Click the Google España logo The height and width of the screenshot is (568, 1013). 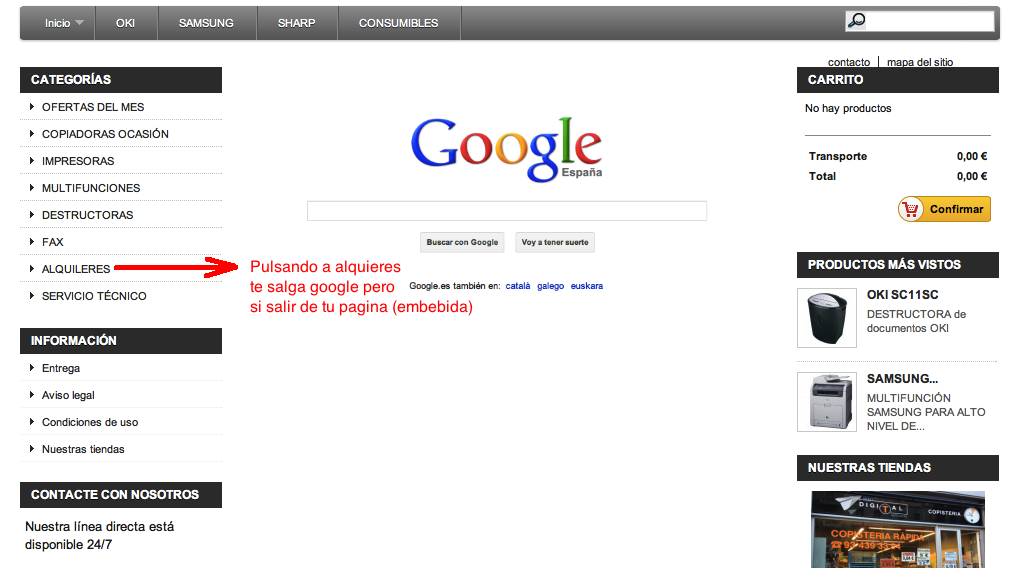(x=507, y=149)
